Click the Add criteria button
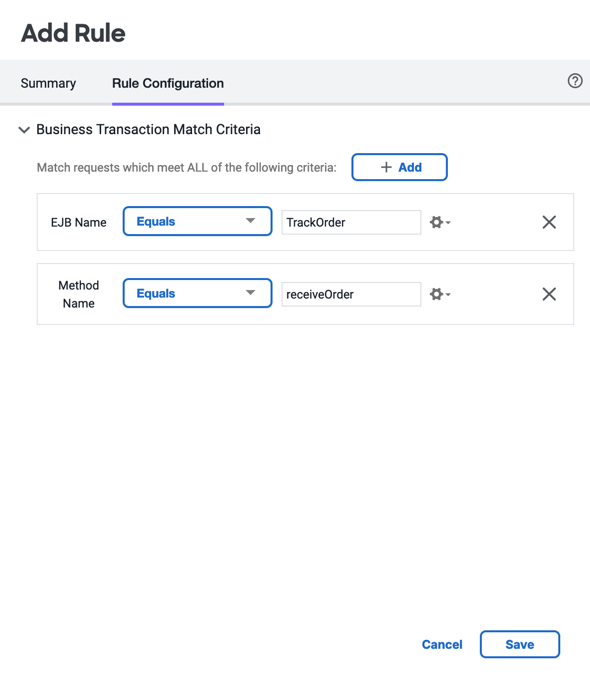590x689 pixels. point(399,167)
